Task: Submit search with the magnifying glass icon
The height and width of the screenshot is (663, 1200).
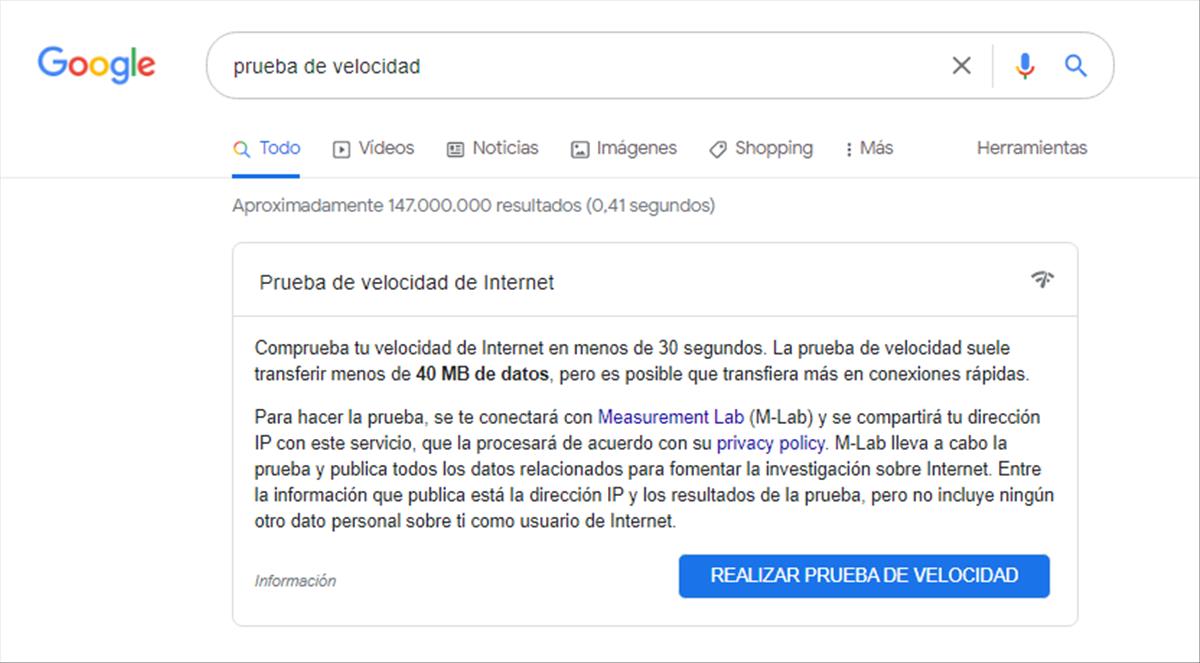Action: tap(1075, 66)
